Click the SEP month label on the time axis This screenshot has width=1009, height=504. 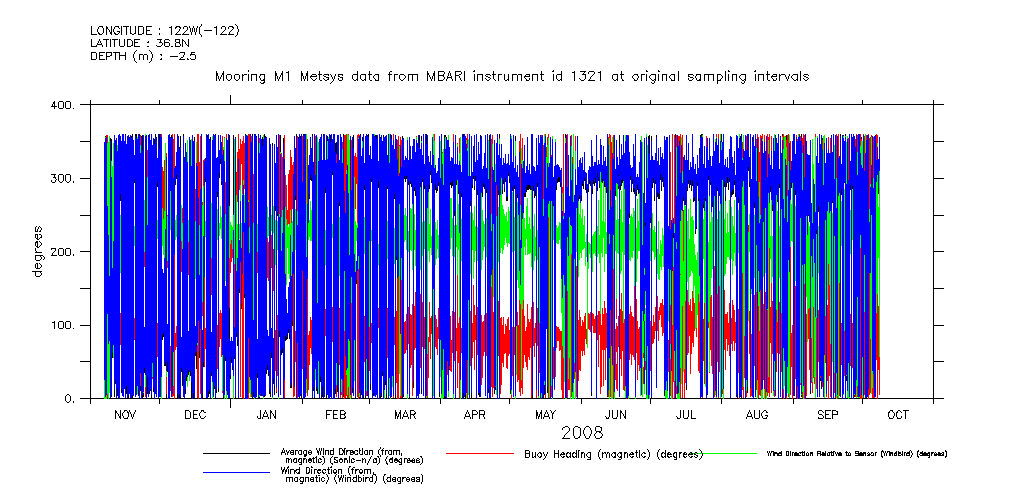point(828,414)
